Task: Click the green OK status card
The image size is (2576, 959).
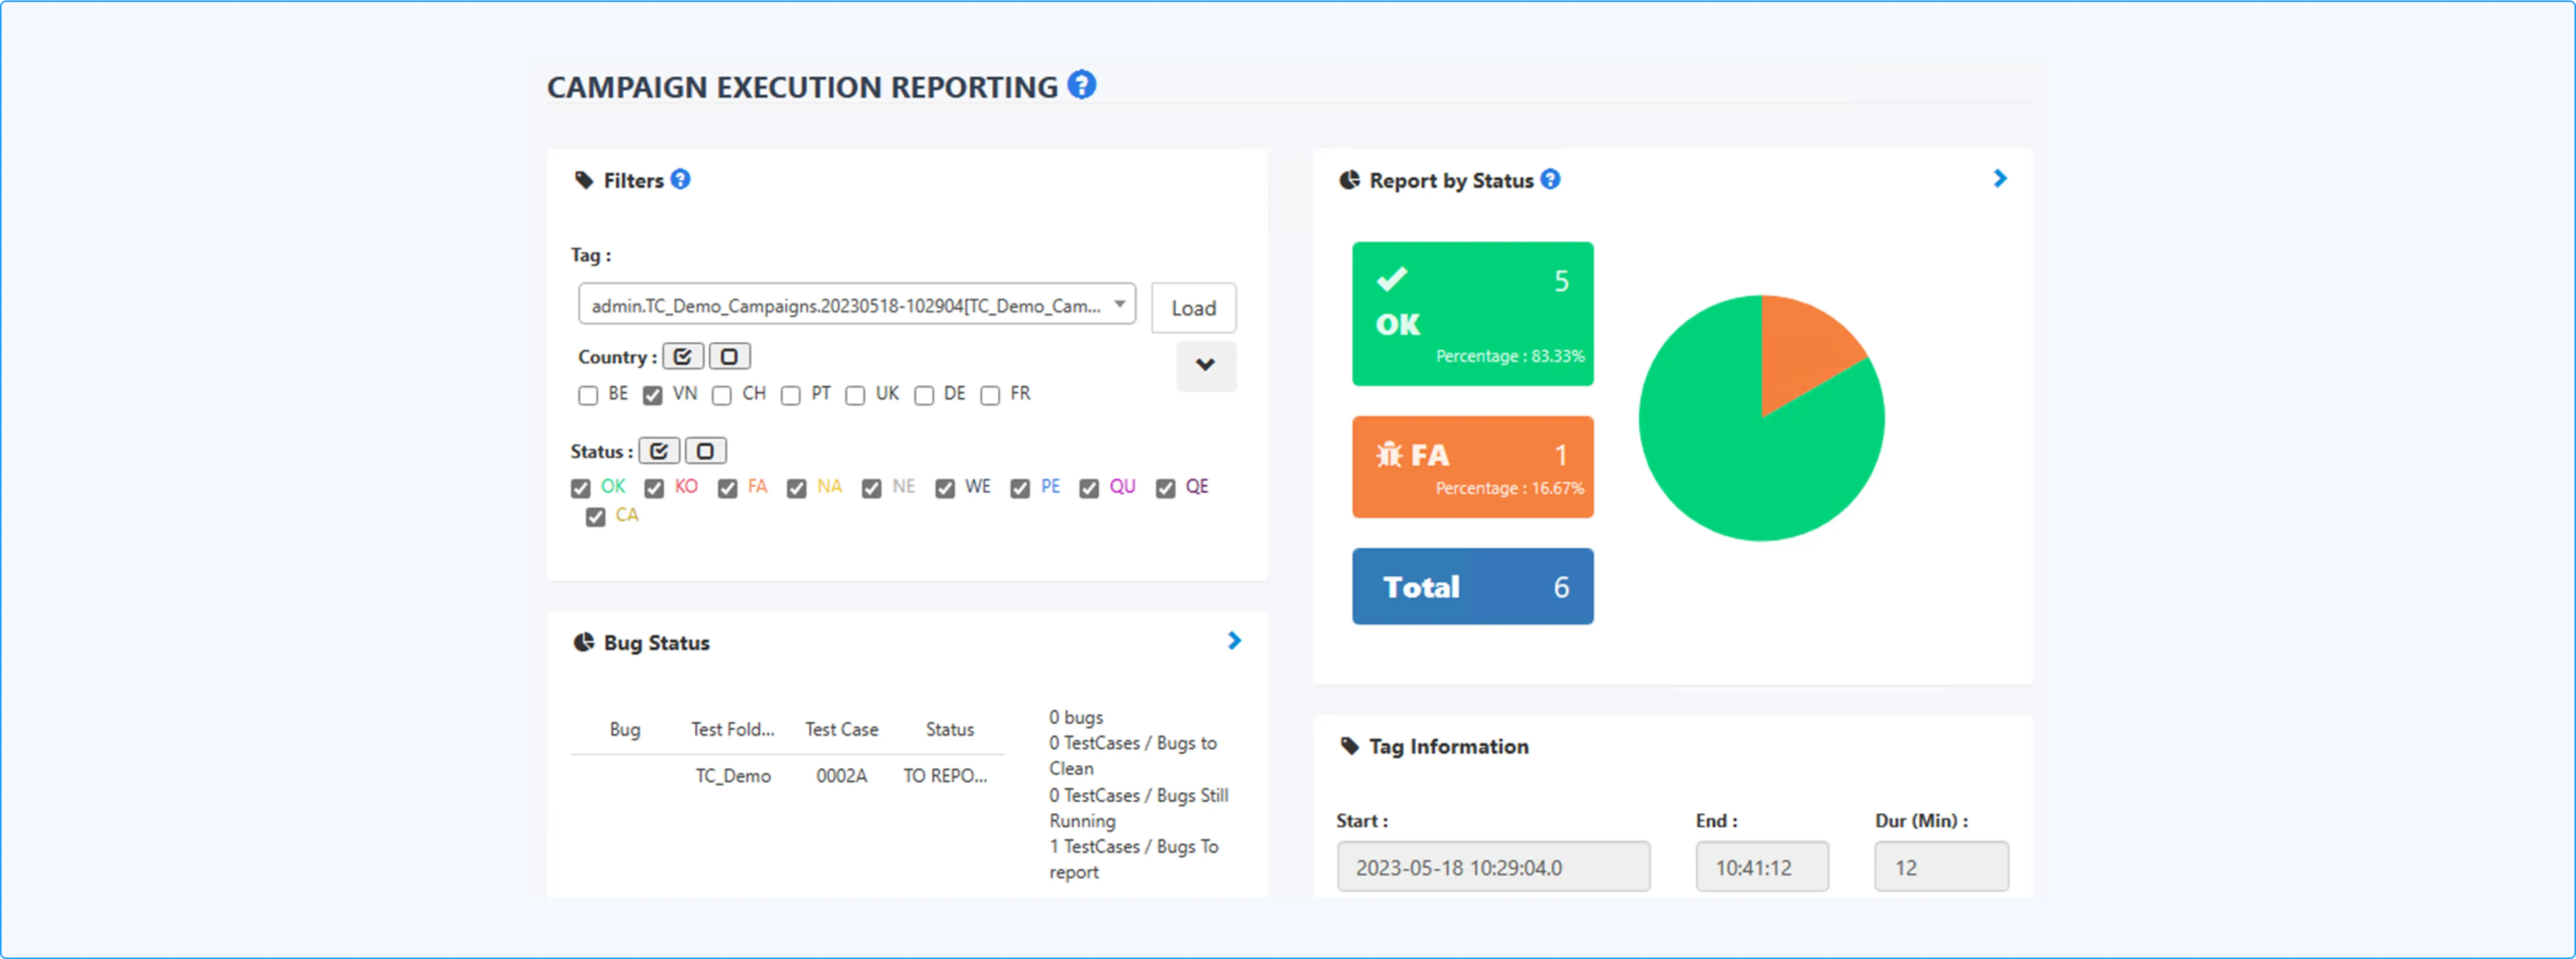Action: pyautogui.click(x=1473, y=314)
